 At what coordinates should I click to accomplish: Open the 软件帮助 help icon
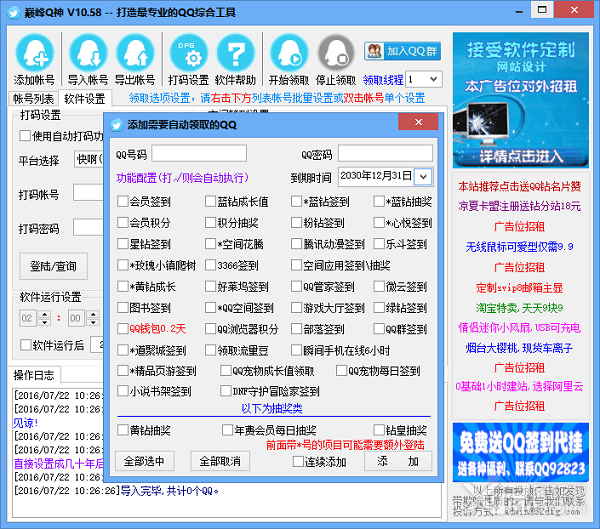[x=235, y=54]
